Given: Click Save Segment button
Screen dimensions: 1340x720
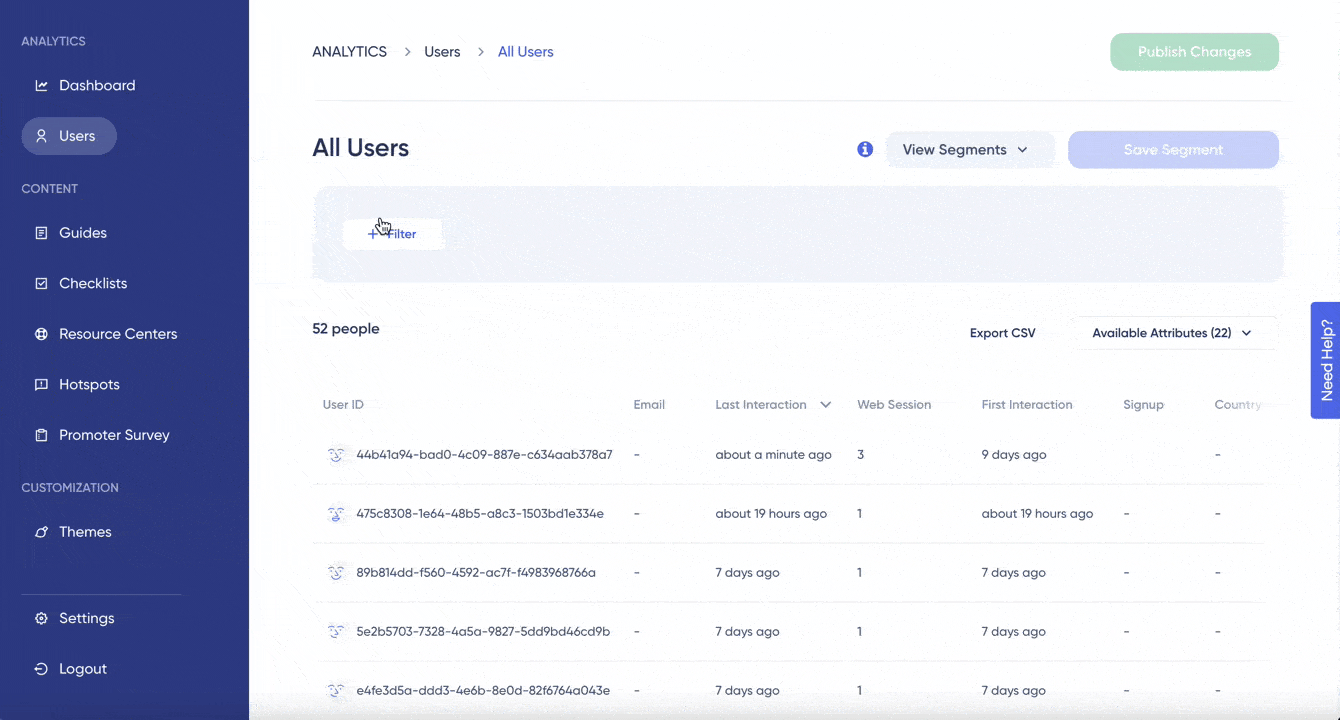Looking at the screenshot, I should pyautogui.click(x=1173, y=150).
